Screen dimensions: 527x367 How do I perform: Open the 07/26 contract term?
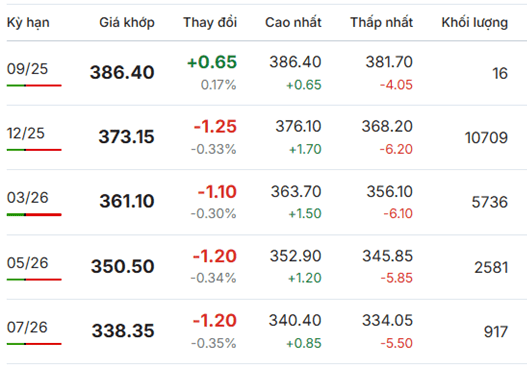coord(27,327)
